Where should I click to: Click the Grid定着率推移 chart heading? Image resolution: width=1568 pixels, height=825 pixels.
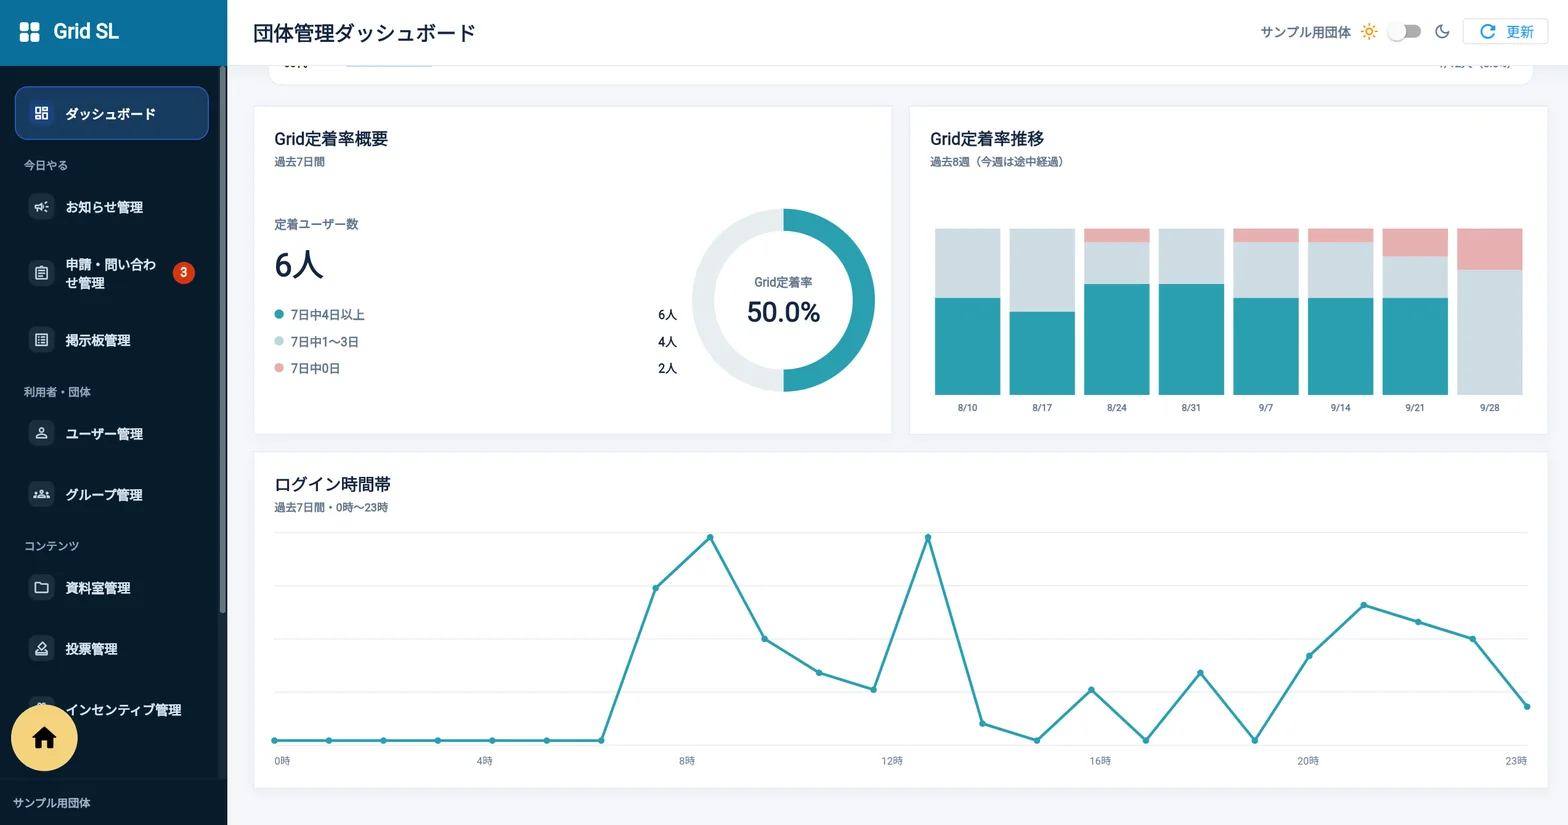(987, 139)
